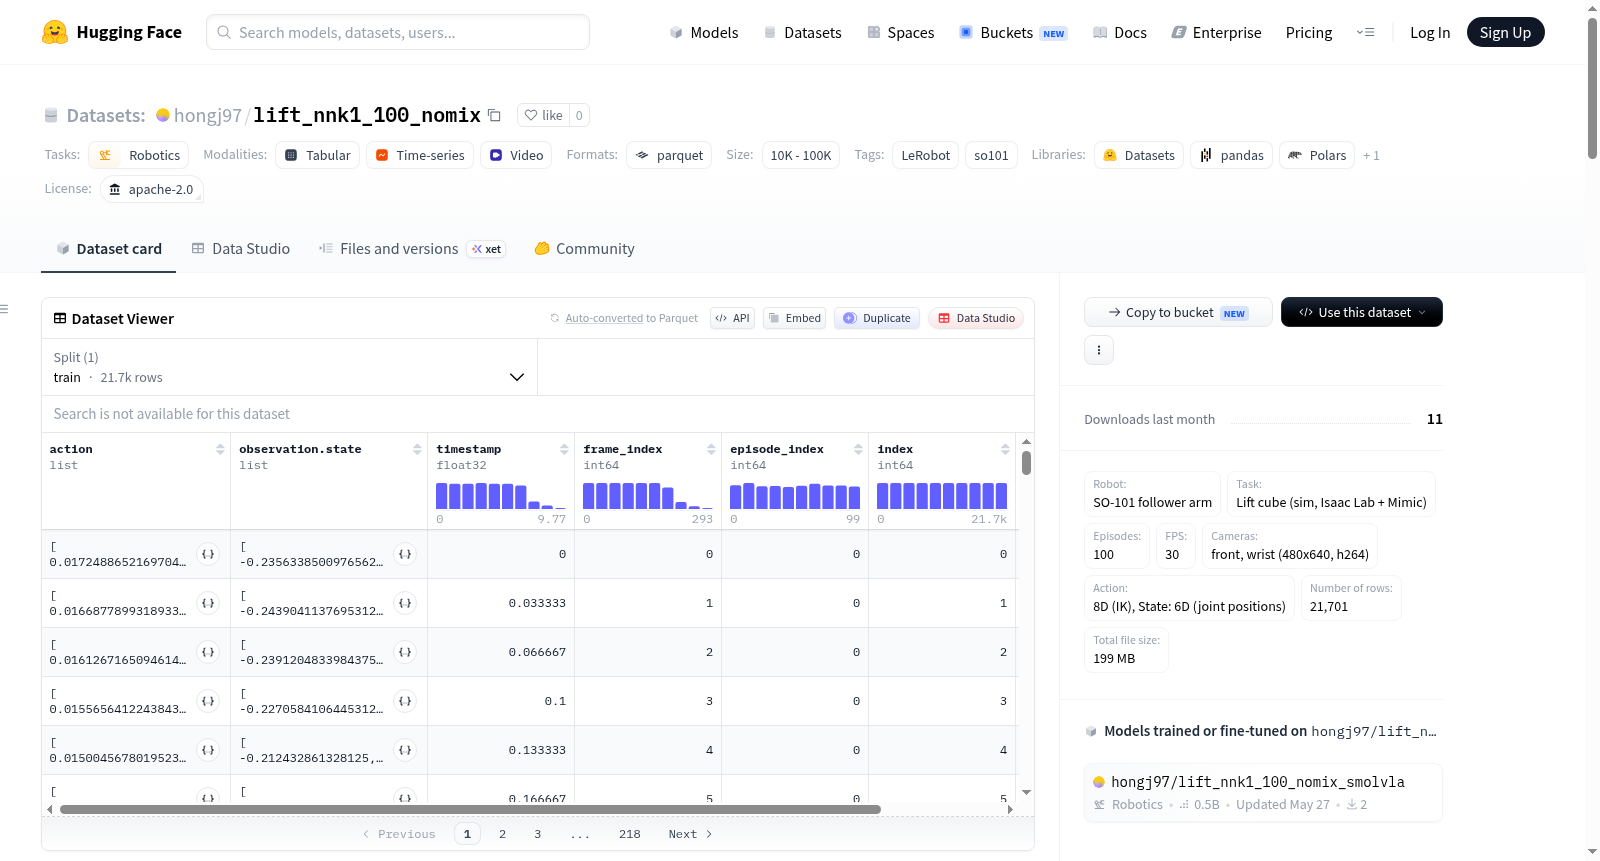1600x861 pixels.
Task: Jump to page 218 of the table
Action: (630, 834)
